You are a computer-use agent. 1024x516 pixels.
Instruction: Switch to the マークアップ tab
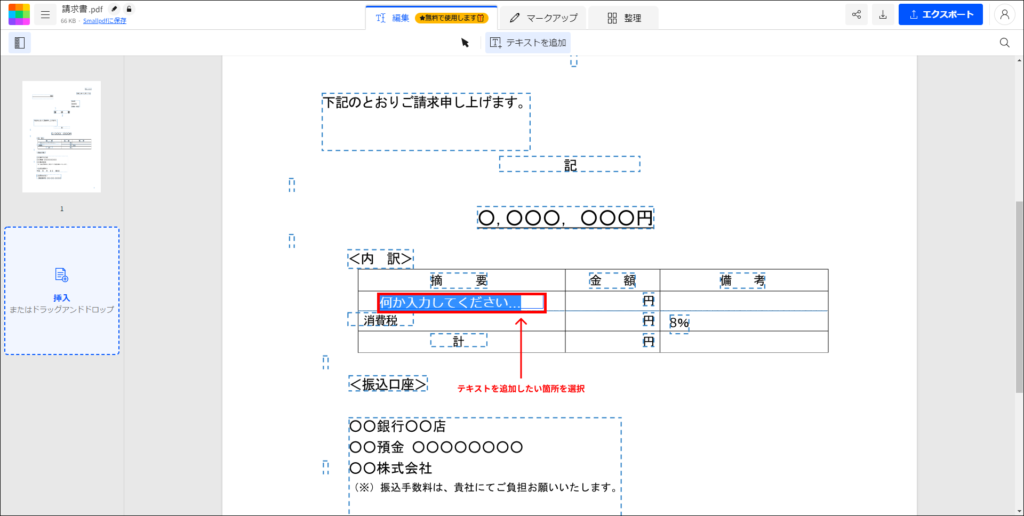coord(543,18)
